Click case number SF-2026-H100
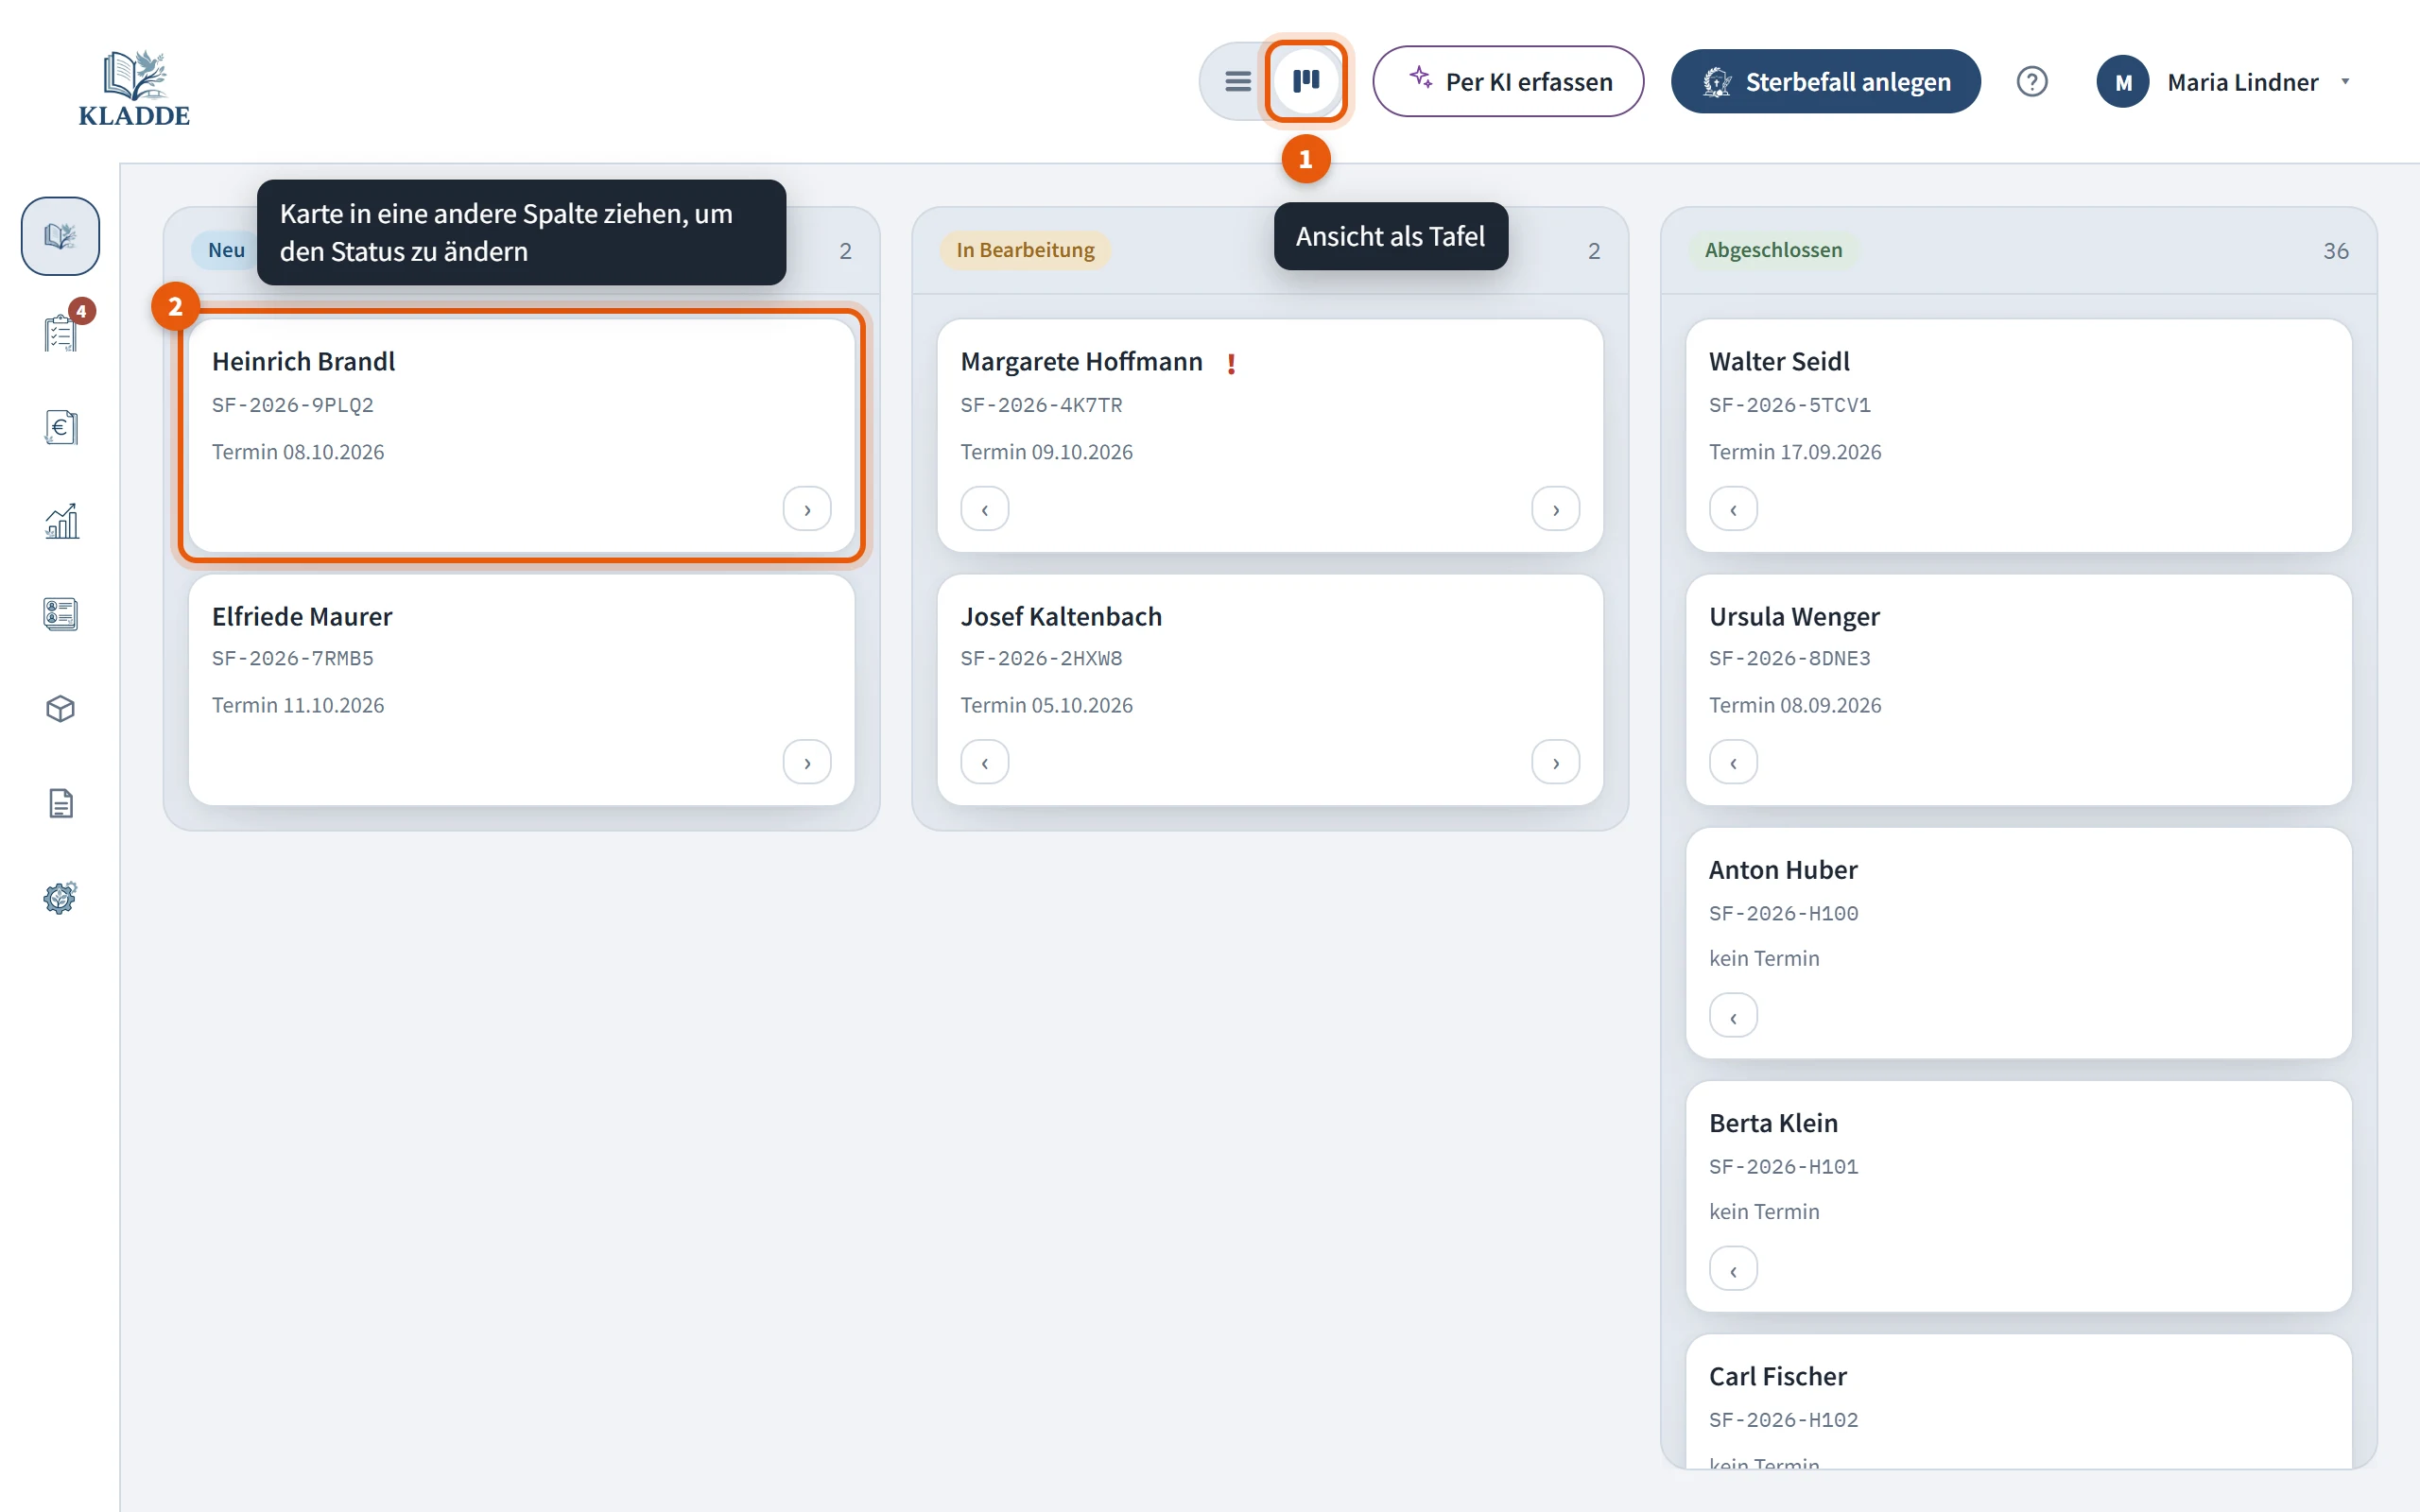This screenshot has width=2420, height=1512. [1783, 913]
